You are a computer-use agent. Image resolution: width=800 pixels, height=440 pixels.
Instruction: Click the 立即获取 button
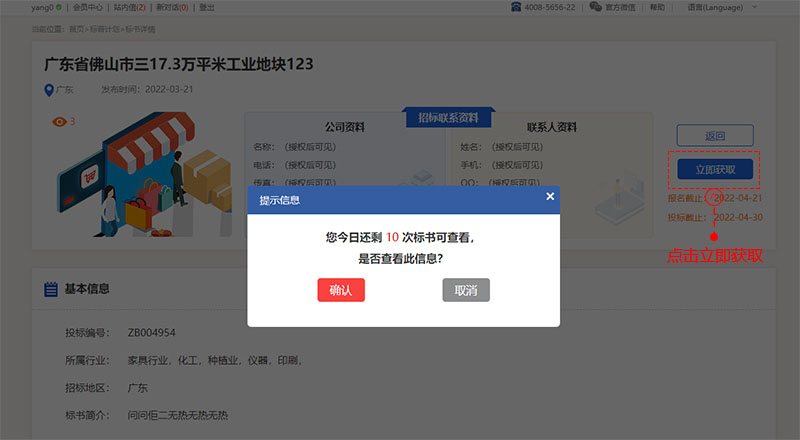pos(715,169)
